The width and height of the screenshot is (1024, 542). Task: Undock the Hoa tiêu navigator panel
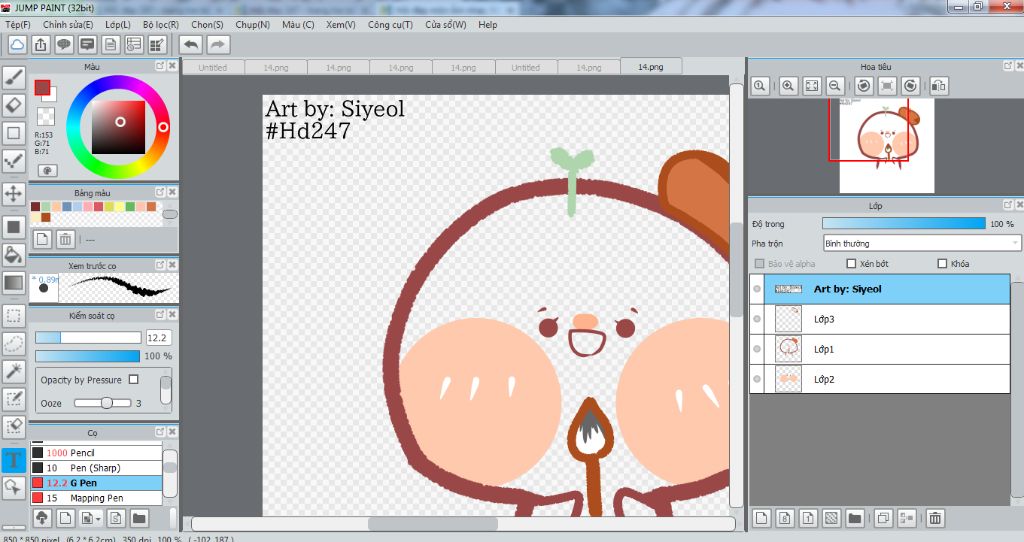click(1008, 66)
